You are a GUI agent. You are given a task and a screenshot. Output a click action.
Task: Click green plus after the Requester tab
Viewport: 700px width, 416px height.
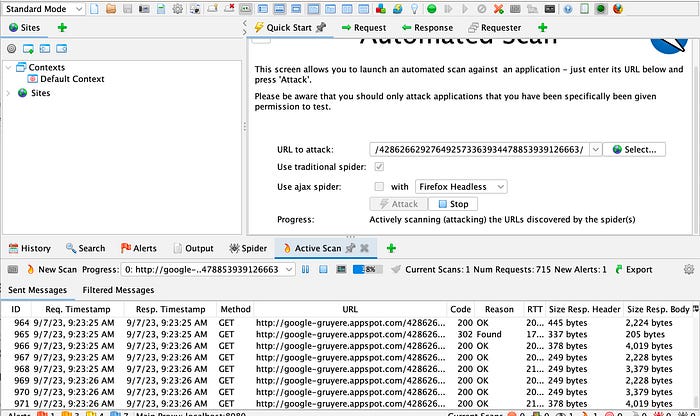click(x=542, y=27)
